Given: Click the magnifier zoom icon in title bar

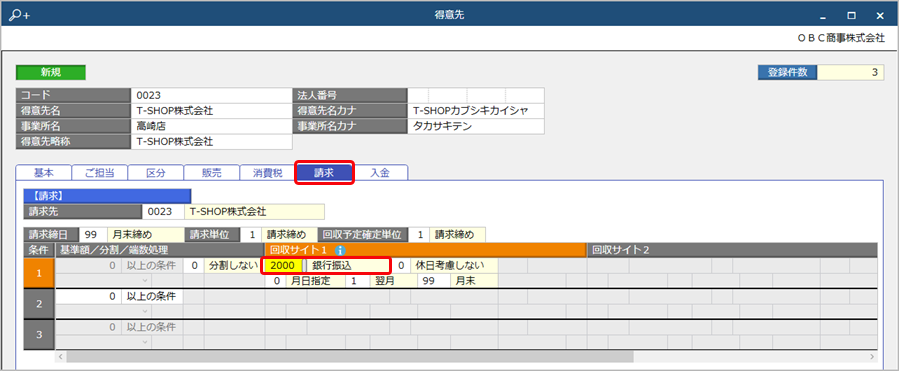Looking at the screenshot, I should [19, 15].
